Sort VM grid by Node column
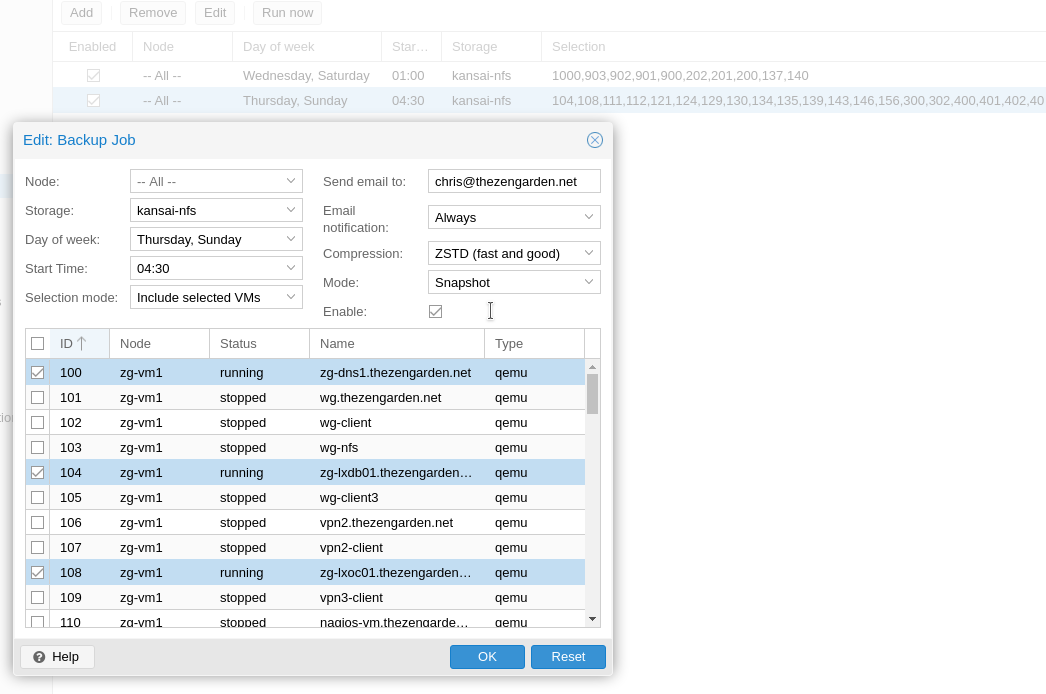This screenshot has height=694, width=1046. [159, 344]
